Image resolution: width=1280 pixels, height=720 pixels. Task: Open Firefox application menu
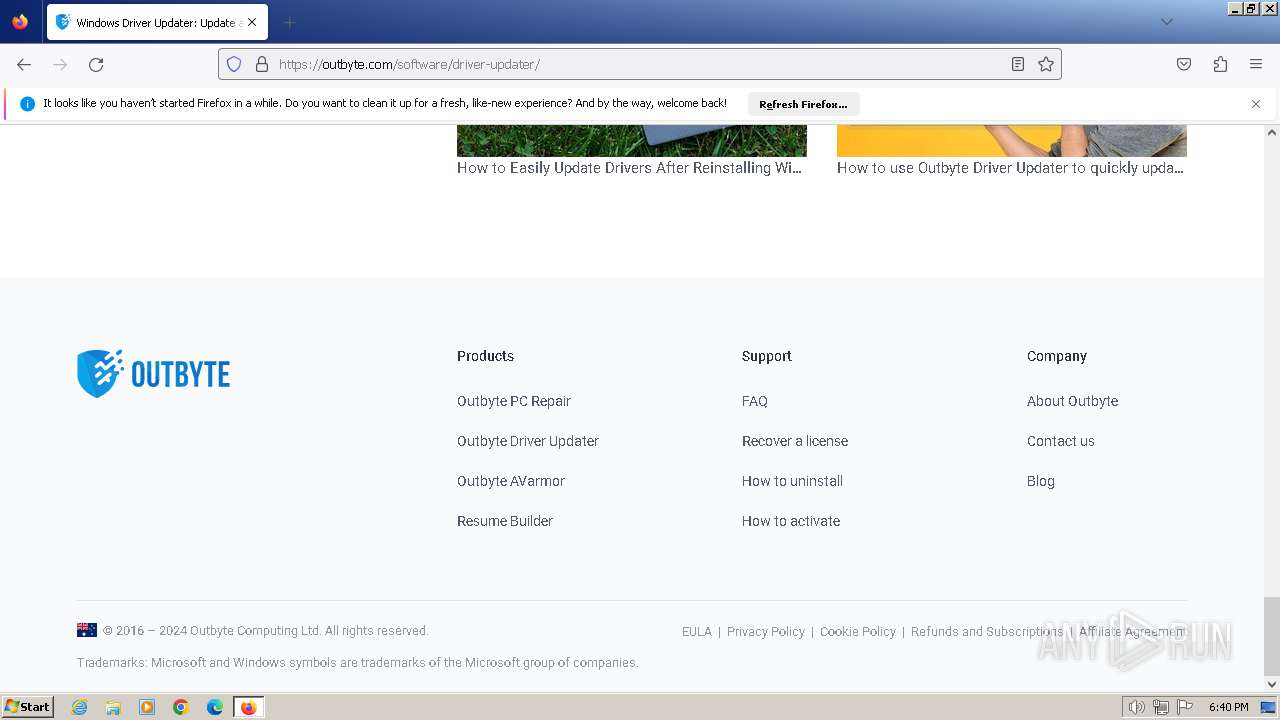pyautogui.click(x=1256, y=64)
